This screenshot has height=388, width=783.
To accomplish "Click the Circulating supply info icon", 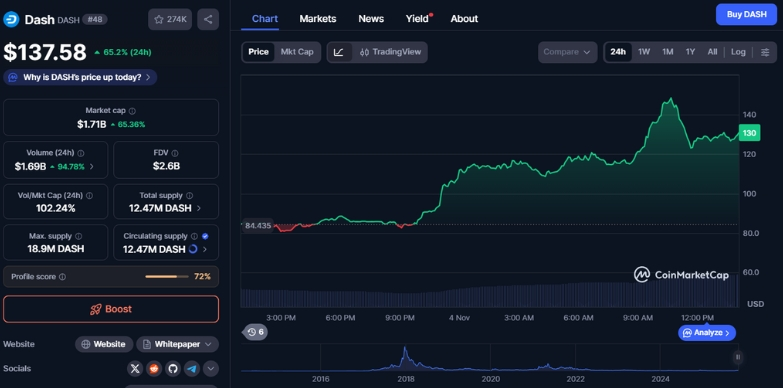I will [x=194, y=236].
